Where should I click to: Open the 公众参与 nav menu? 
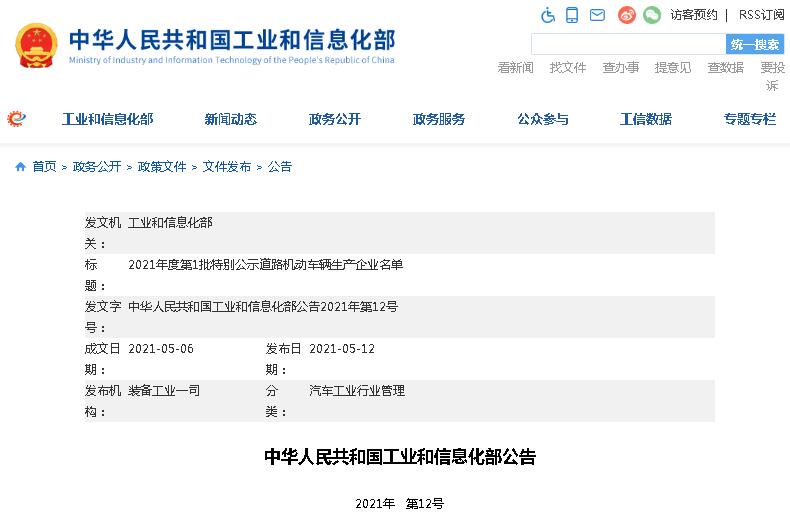click(543, 119)
